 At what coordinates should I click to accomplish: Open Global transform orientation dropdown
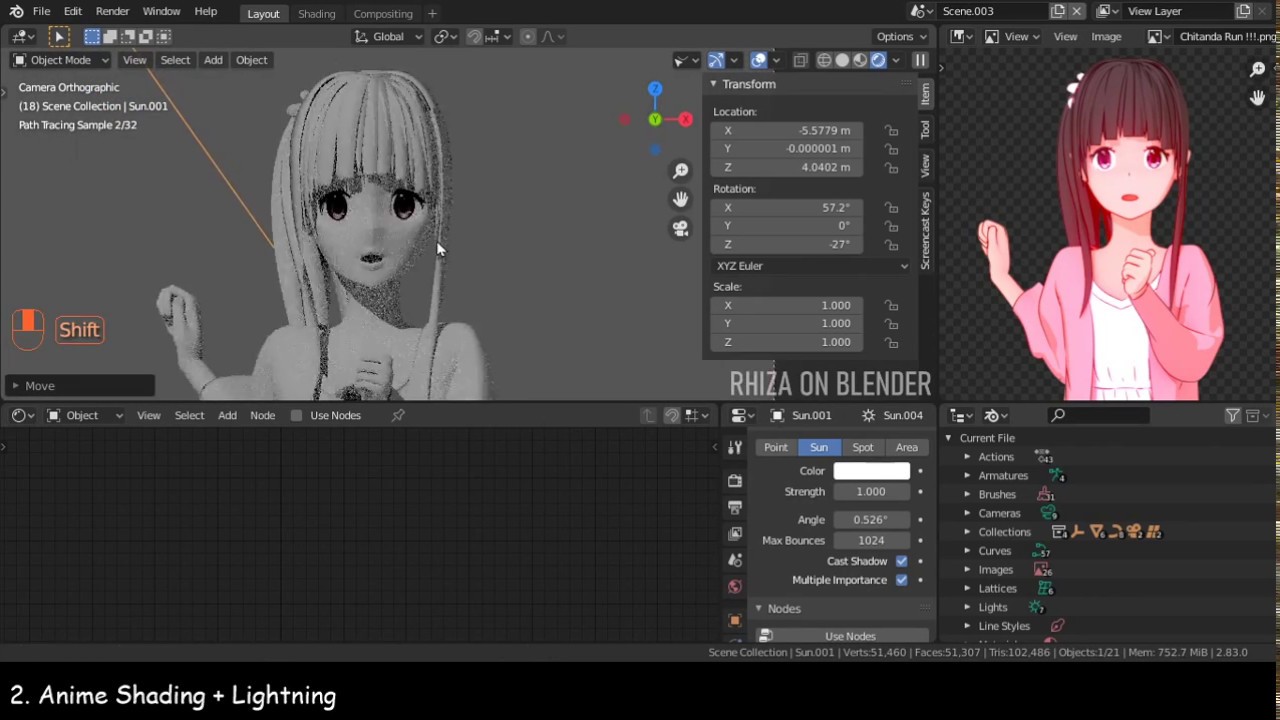click(x=389, y=36)
